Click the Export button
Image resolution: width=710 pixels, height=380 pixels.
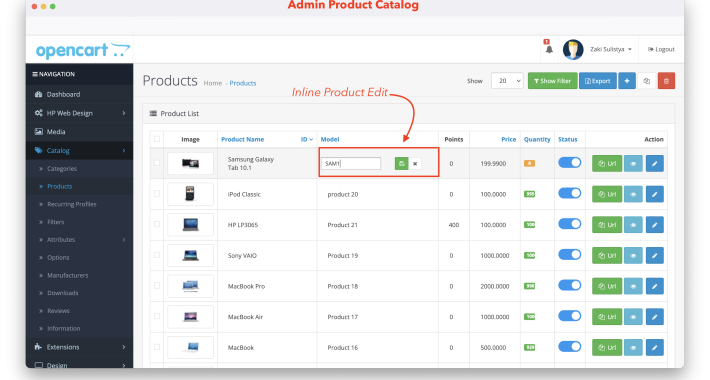598,81
